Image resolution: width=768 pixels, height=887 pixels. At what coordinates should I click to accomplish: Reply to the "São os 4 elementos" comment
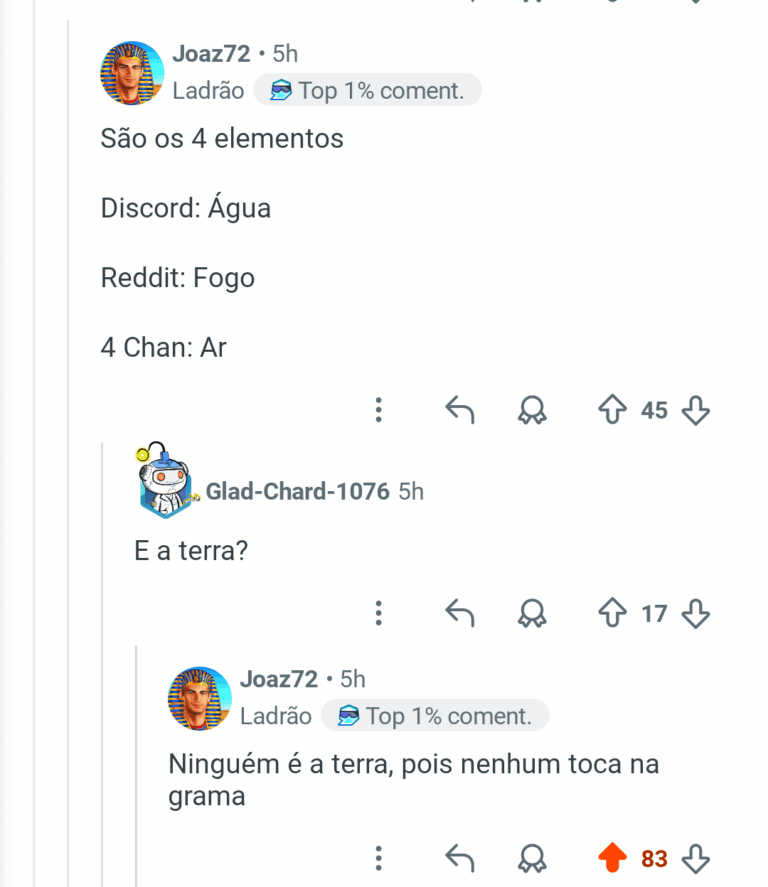point(459,410)
